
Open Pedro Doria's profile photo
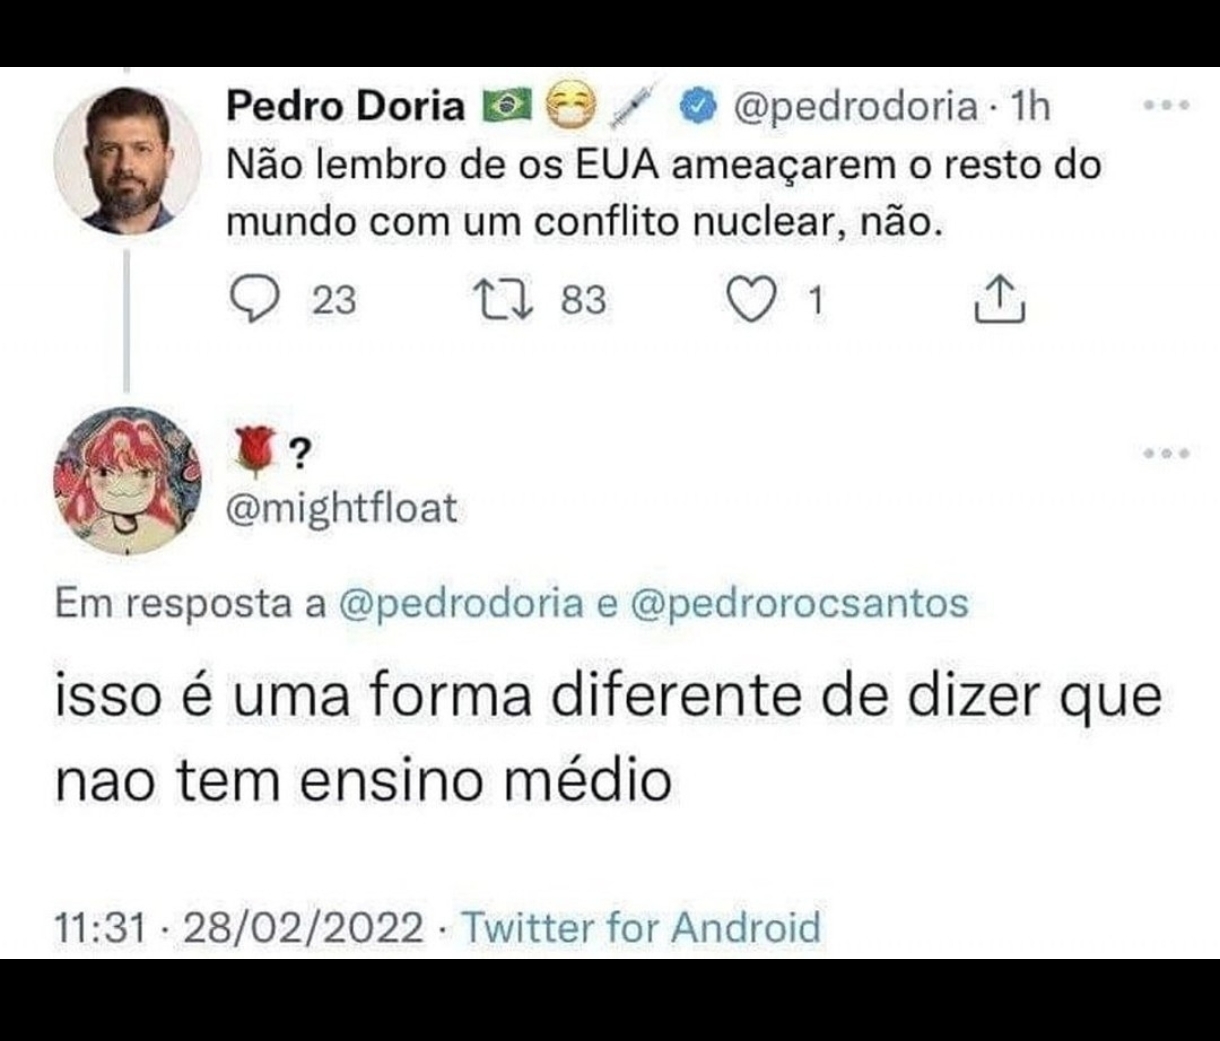pyautogui.click(x=127, y=160)
